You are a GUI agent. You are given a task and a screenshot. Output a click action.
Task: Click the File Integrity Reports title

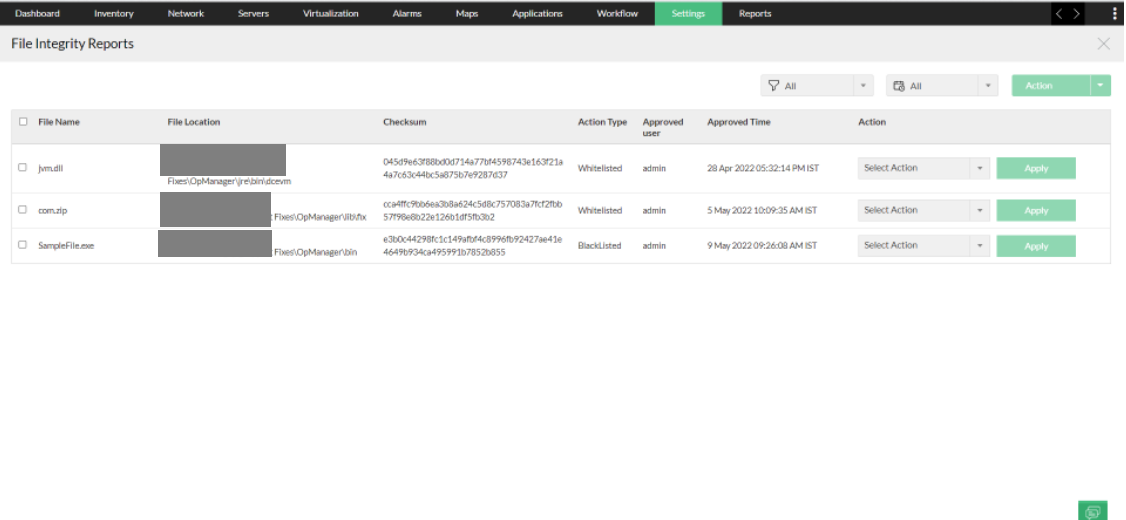pos(73,44)
